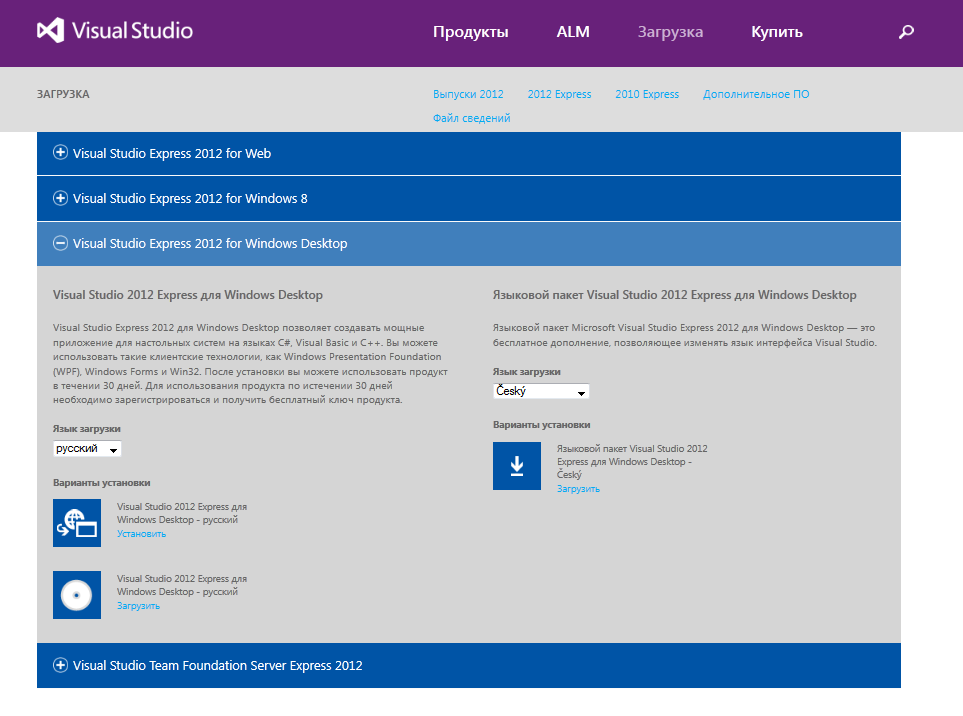Click the web installer icon tile

pyautogui.click(x=77, y=523)
